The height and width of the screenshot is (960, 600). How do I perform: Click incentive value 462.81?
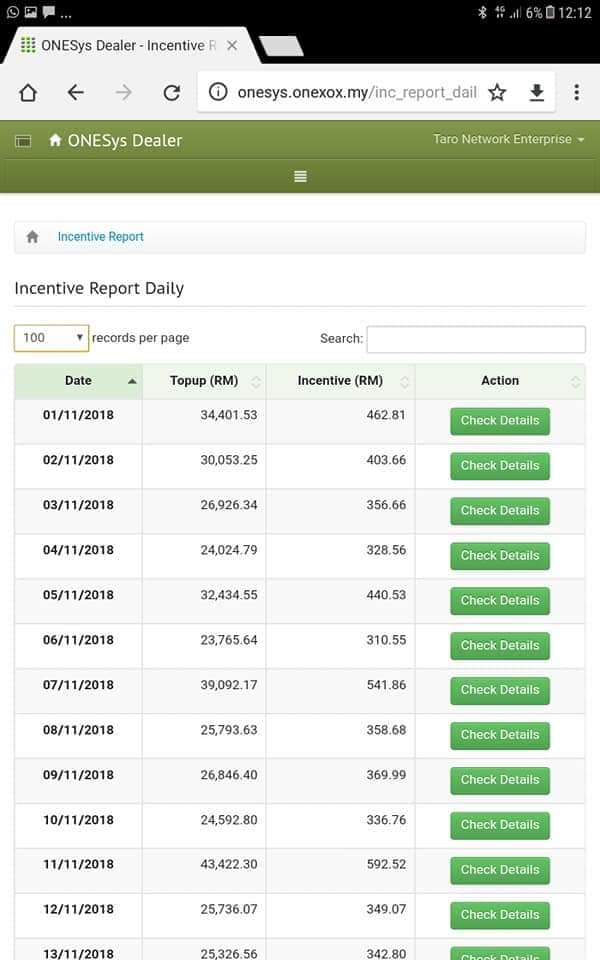tap(386, 415)
